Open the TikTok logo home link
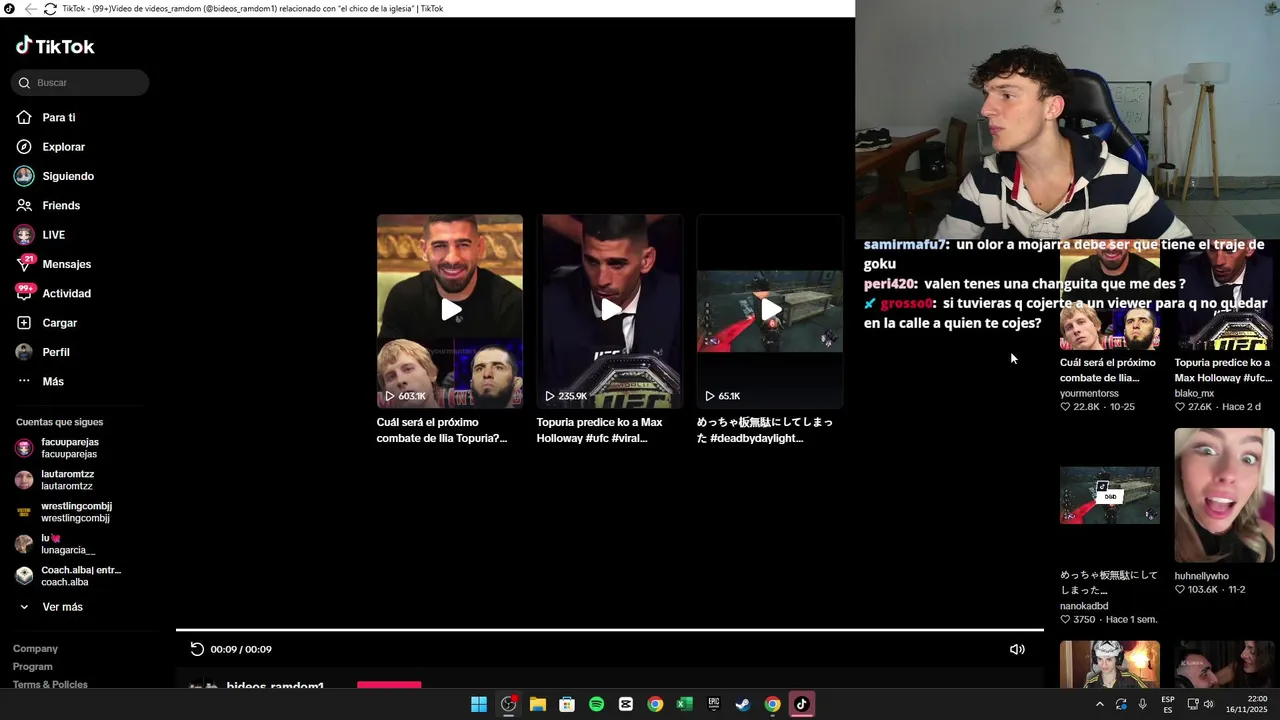 [x=55, y=46]
